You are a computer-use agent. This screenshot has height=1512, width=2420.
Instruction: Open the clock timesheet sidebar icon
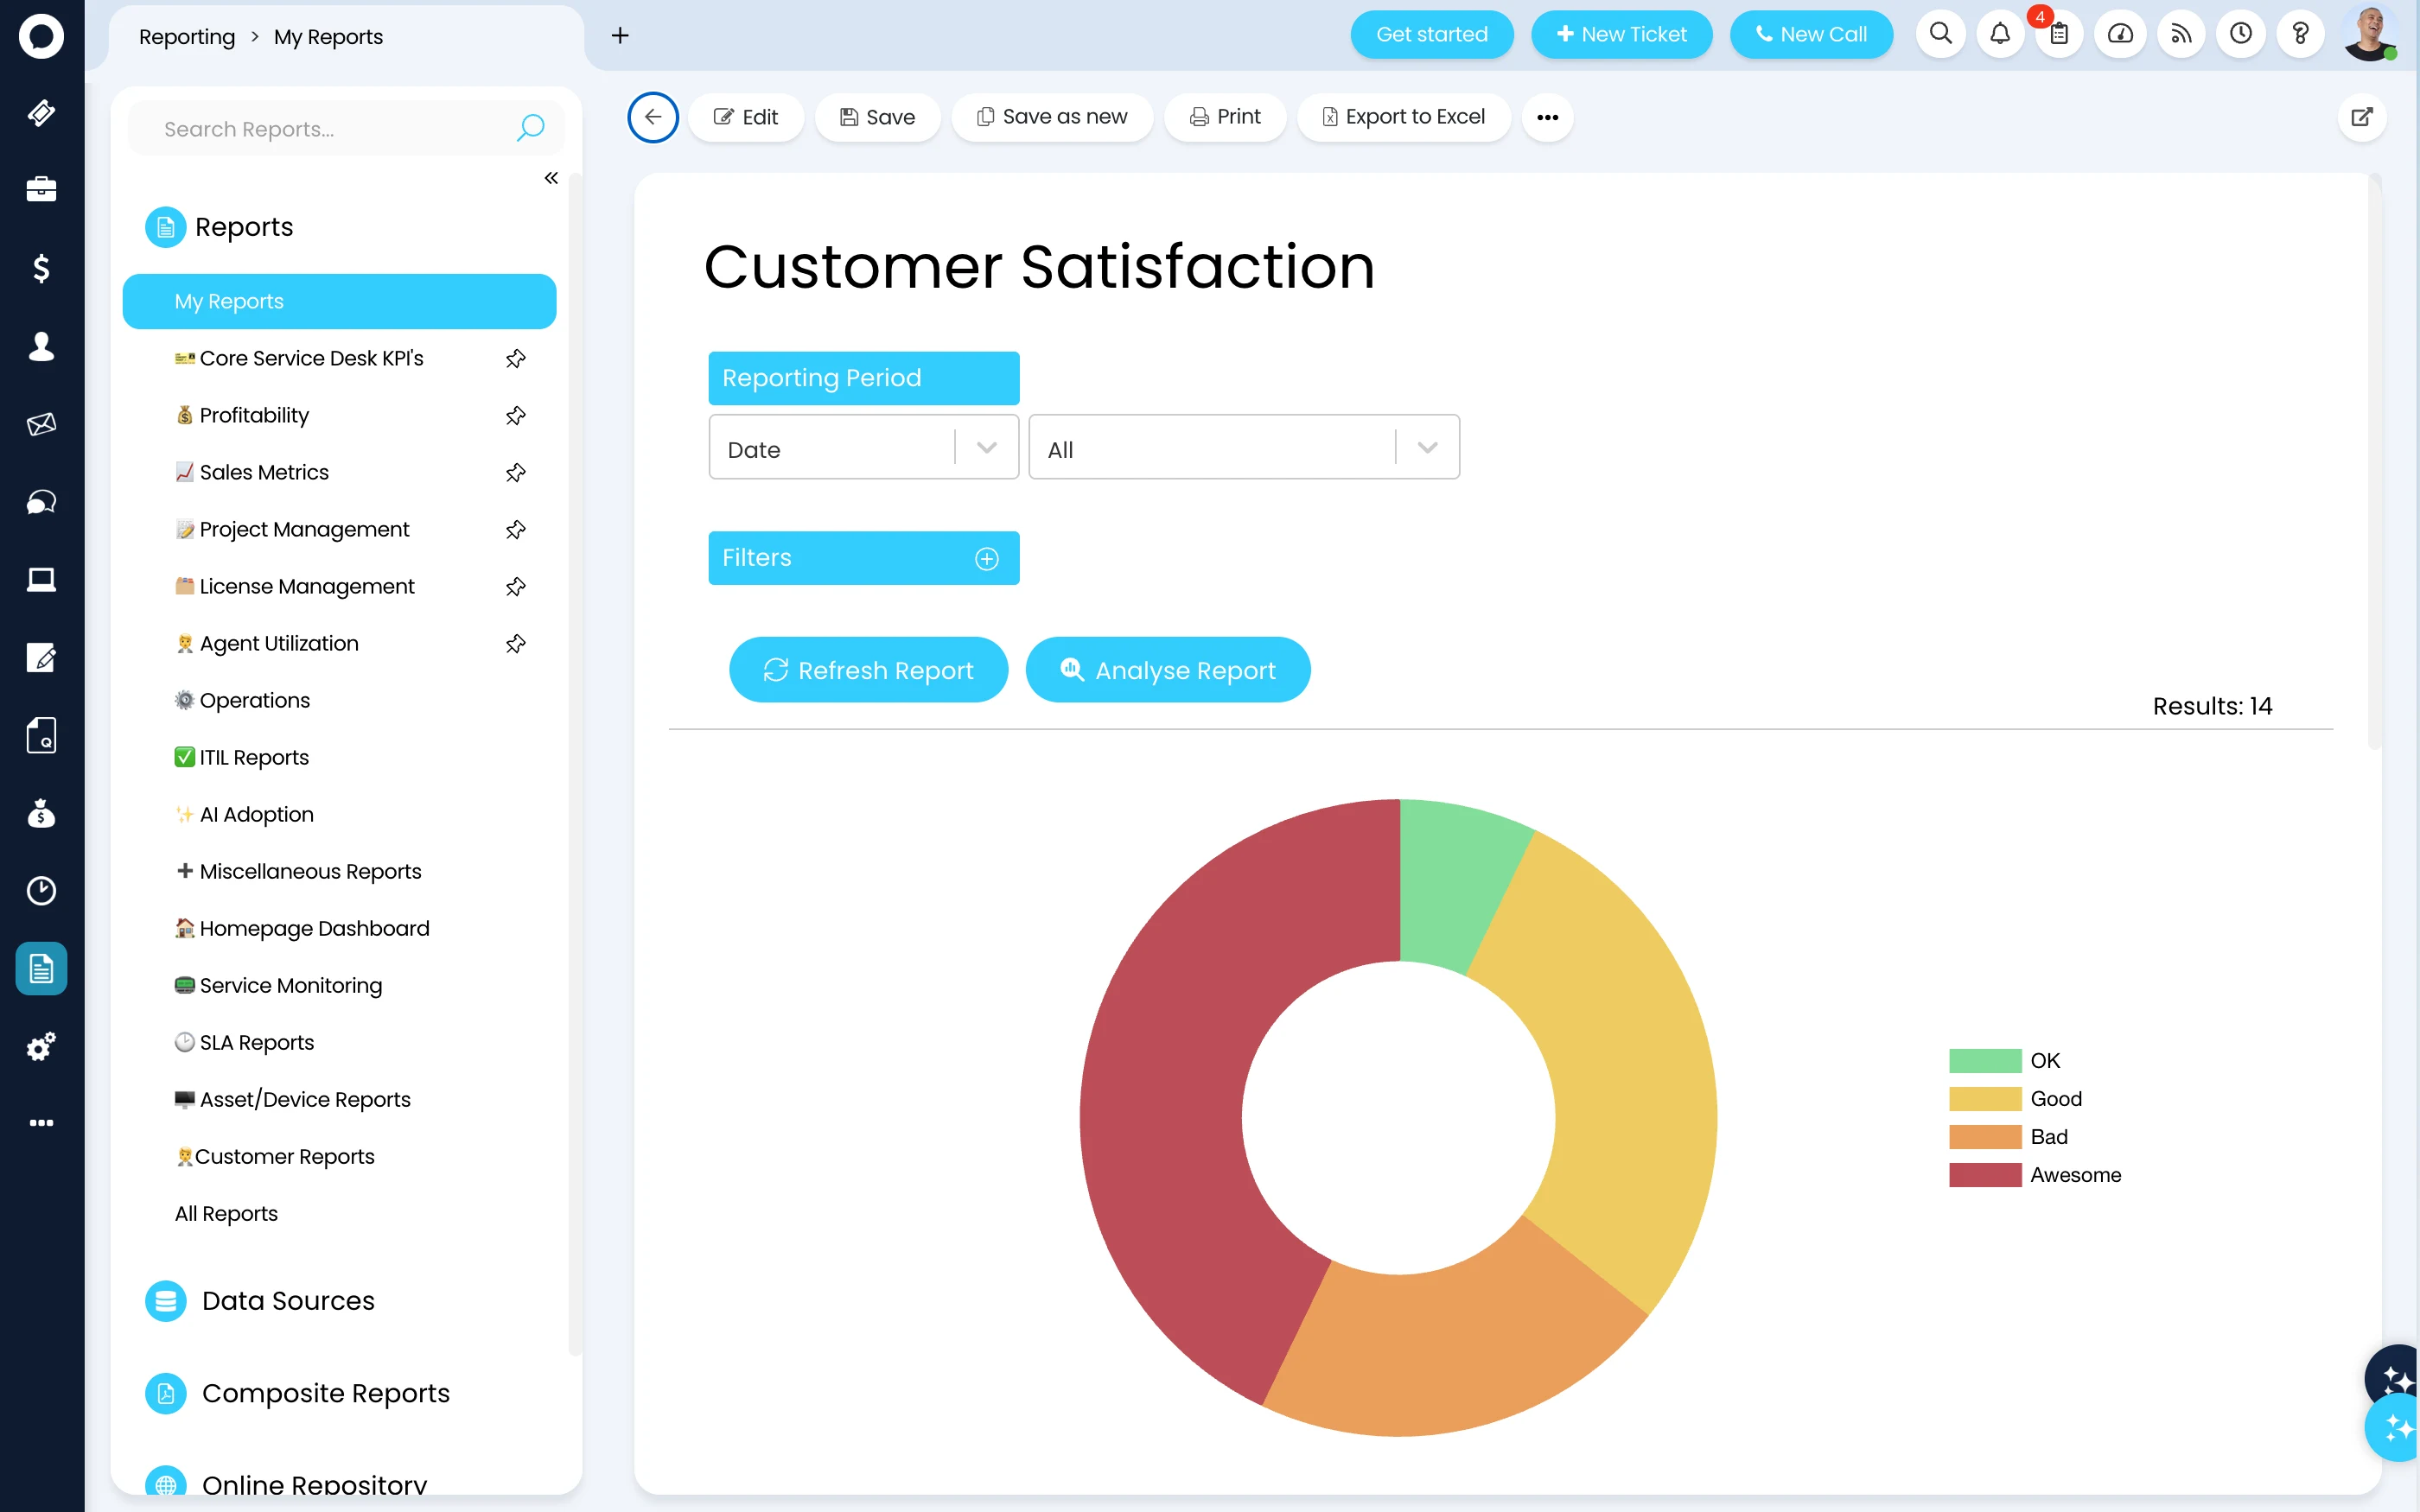(41, 890)
